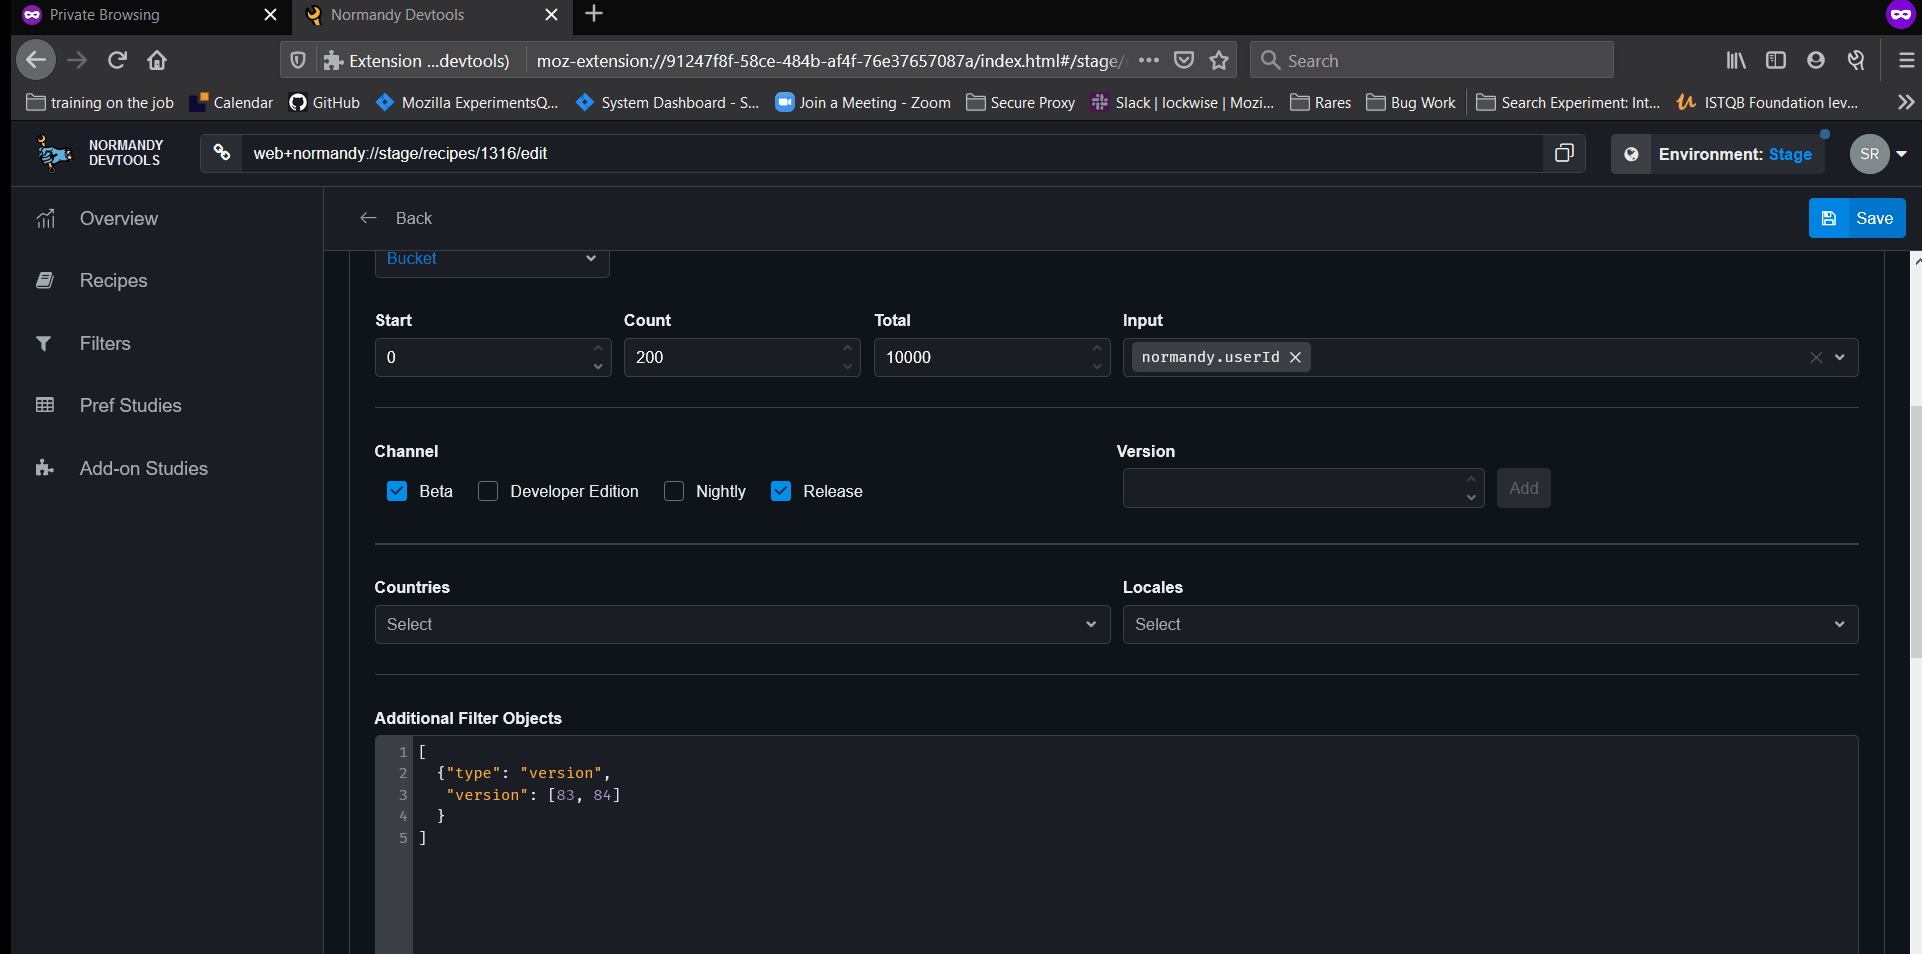Open training on the job bookmarks folder
The width and height of the screenshot is (1922, 954).
pyautogui.click(x=100, y=102)
